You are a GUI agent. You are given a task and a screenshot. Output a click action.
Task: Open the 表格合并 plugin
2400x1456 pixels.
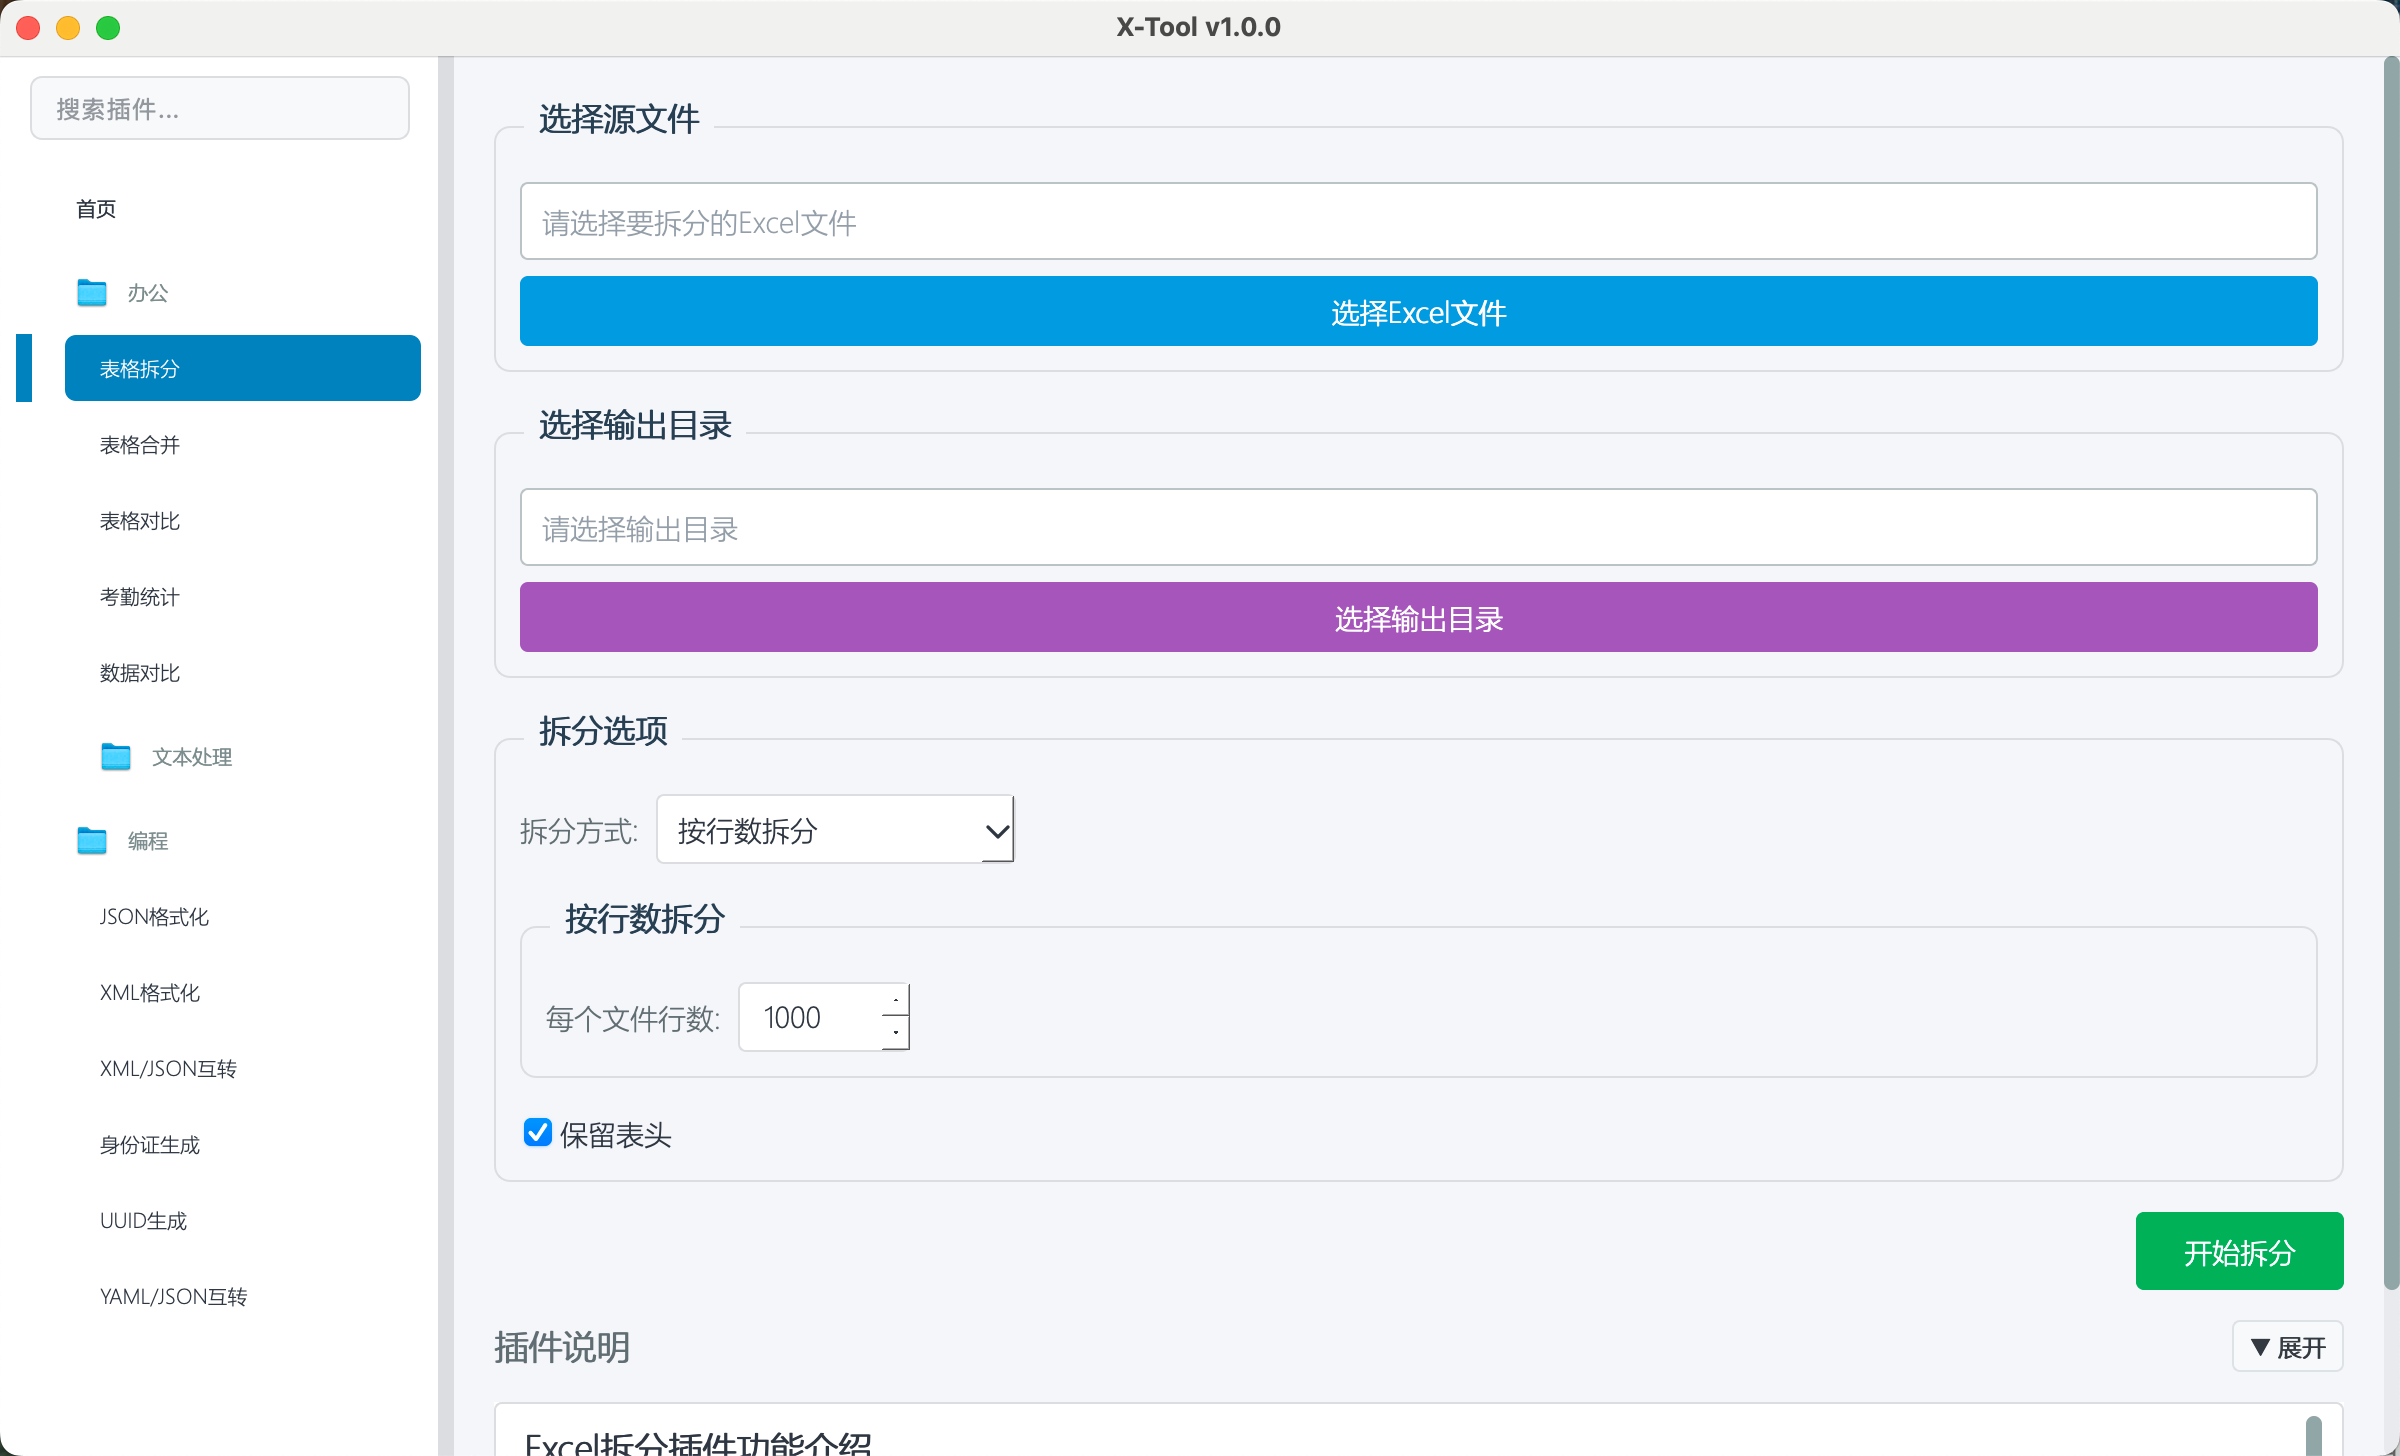tap(140, 445)
